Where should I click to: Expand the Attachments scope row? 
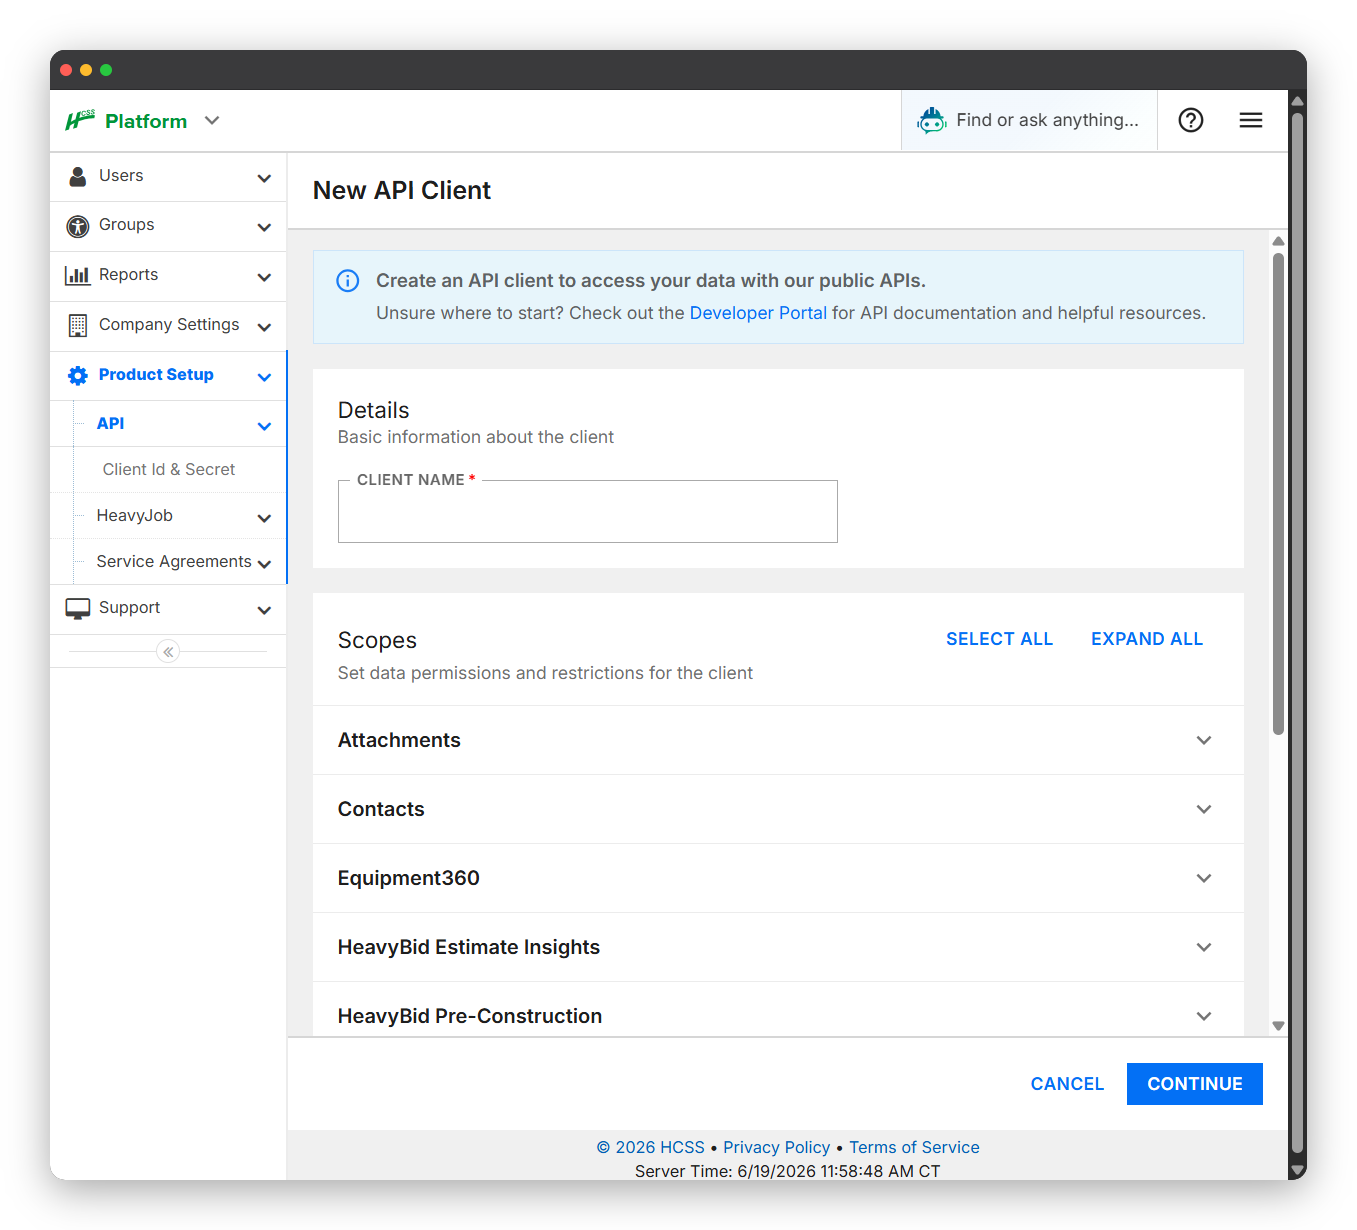pyautogui.click(x=778, y=740)
